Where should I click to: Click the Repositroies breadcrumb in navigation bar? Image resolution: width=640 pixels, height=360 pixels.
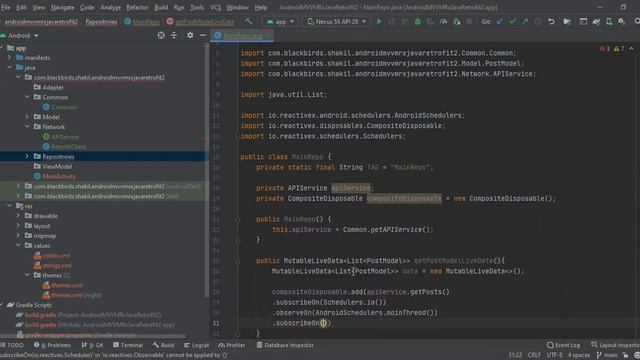[x=101, y=22]
